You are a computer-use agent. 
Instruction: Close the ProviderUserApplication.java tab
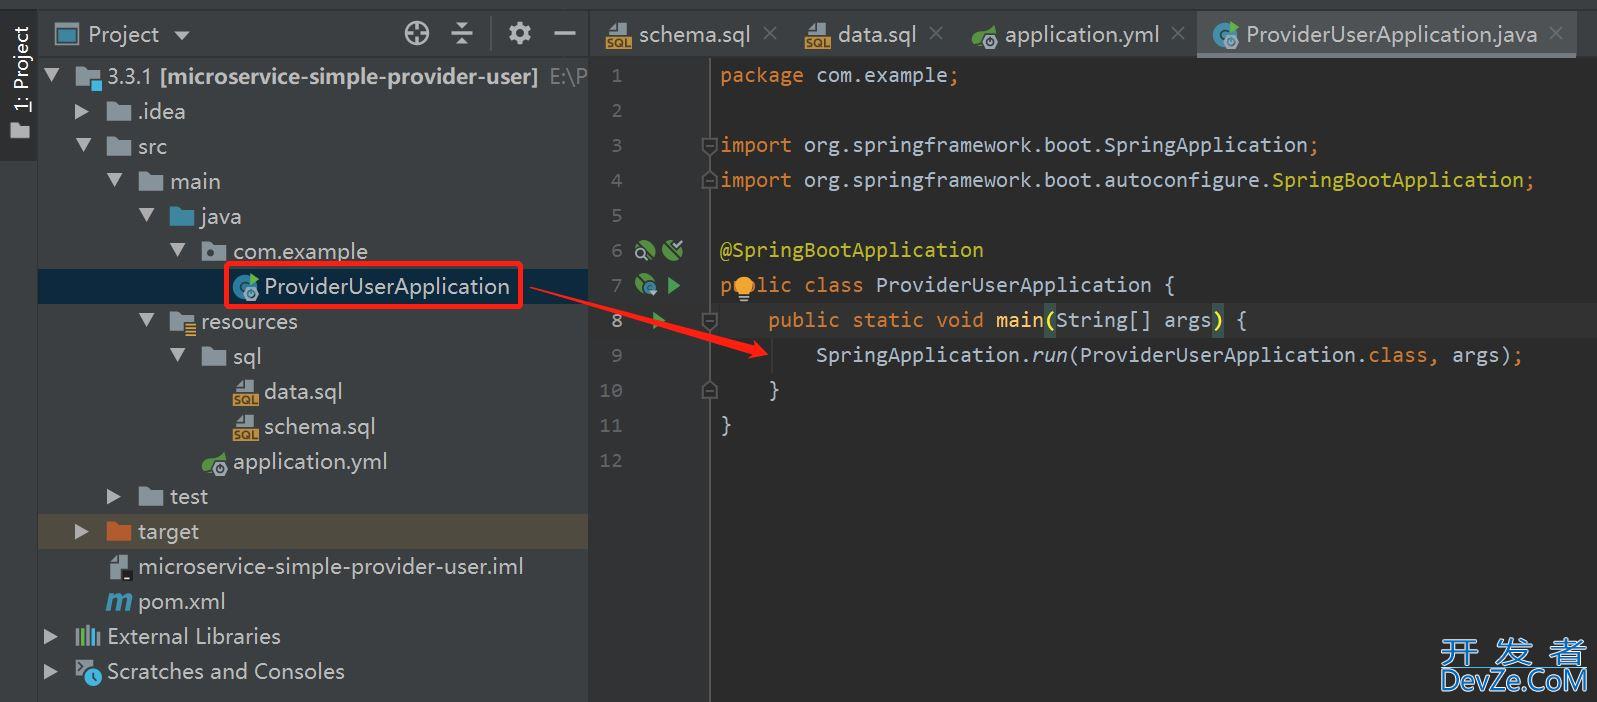[x=1556, y=33]
